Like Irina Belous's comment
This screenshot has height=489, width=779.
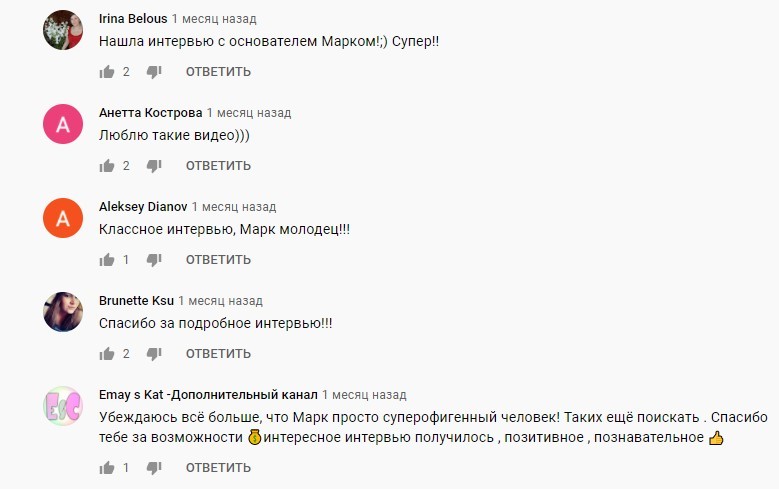pos(107,72)
